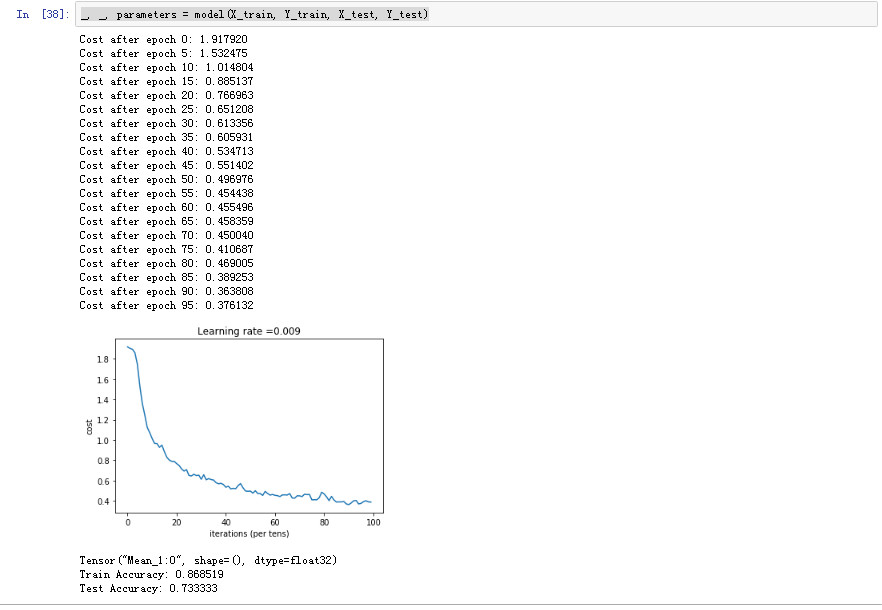Click 'Cost after epoch 50: 0.496976' line
The height and width of the screenshot is (610, 882).
tap(166, 180)
